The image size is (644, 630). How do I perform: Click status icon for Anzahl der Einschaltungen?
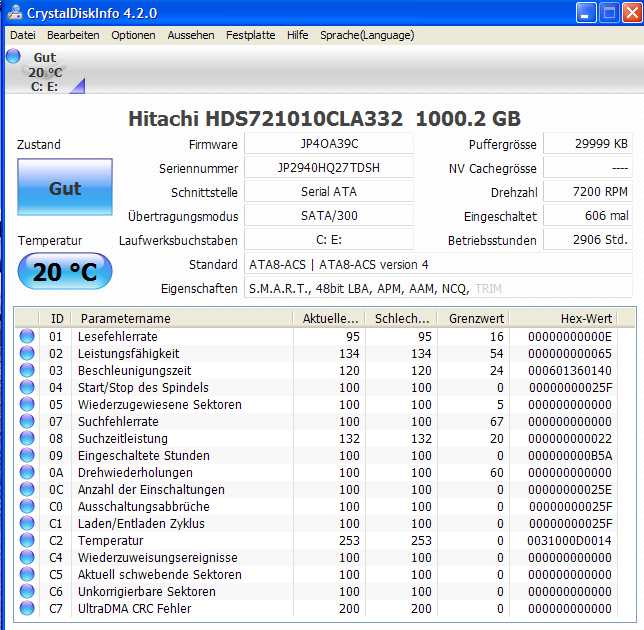coord(27,490)
